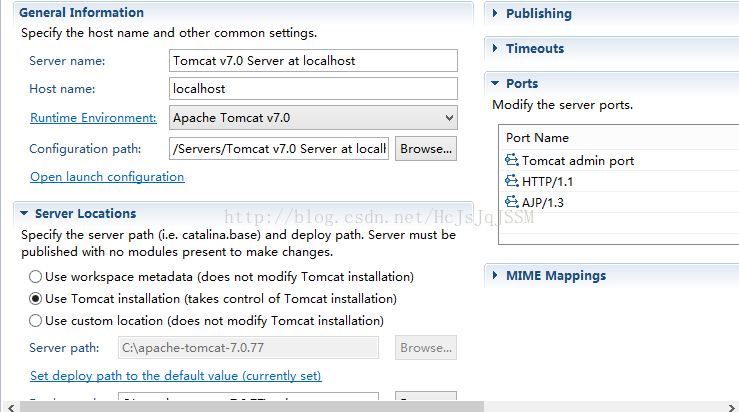Click the General Information heading

coord(82,13)
